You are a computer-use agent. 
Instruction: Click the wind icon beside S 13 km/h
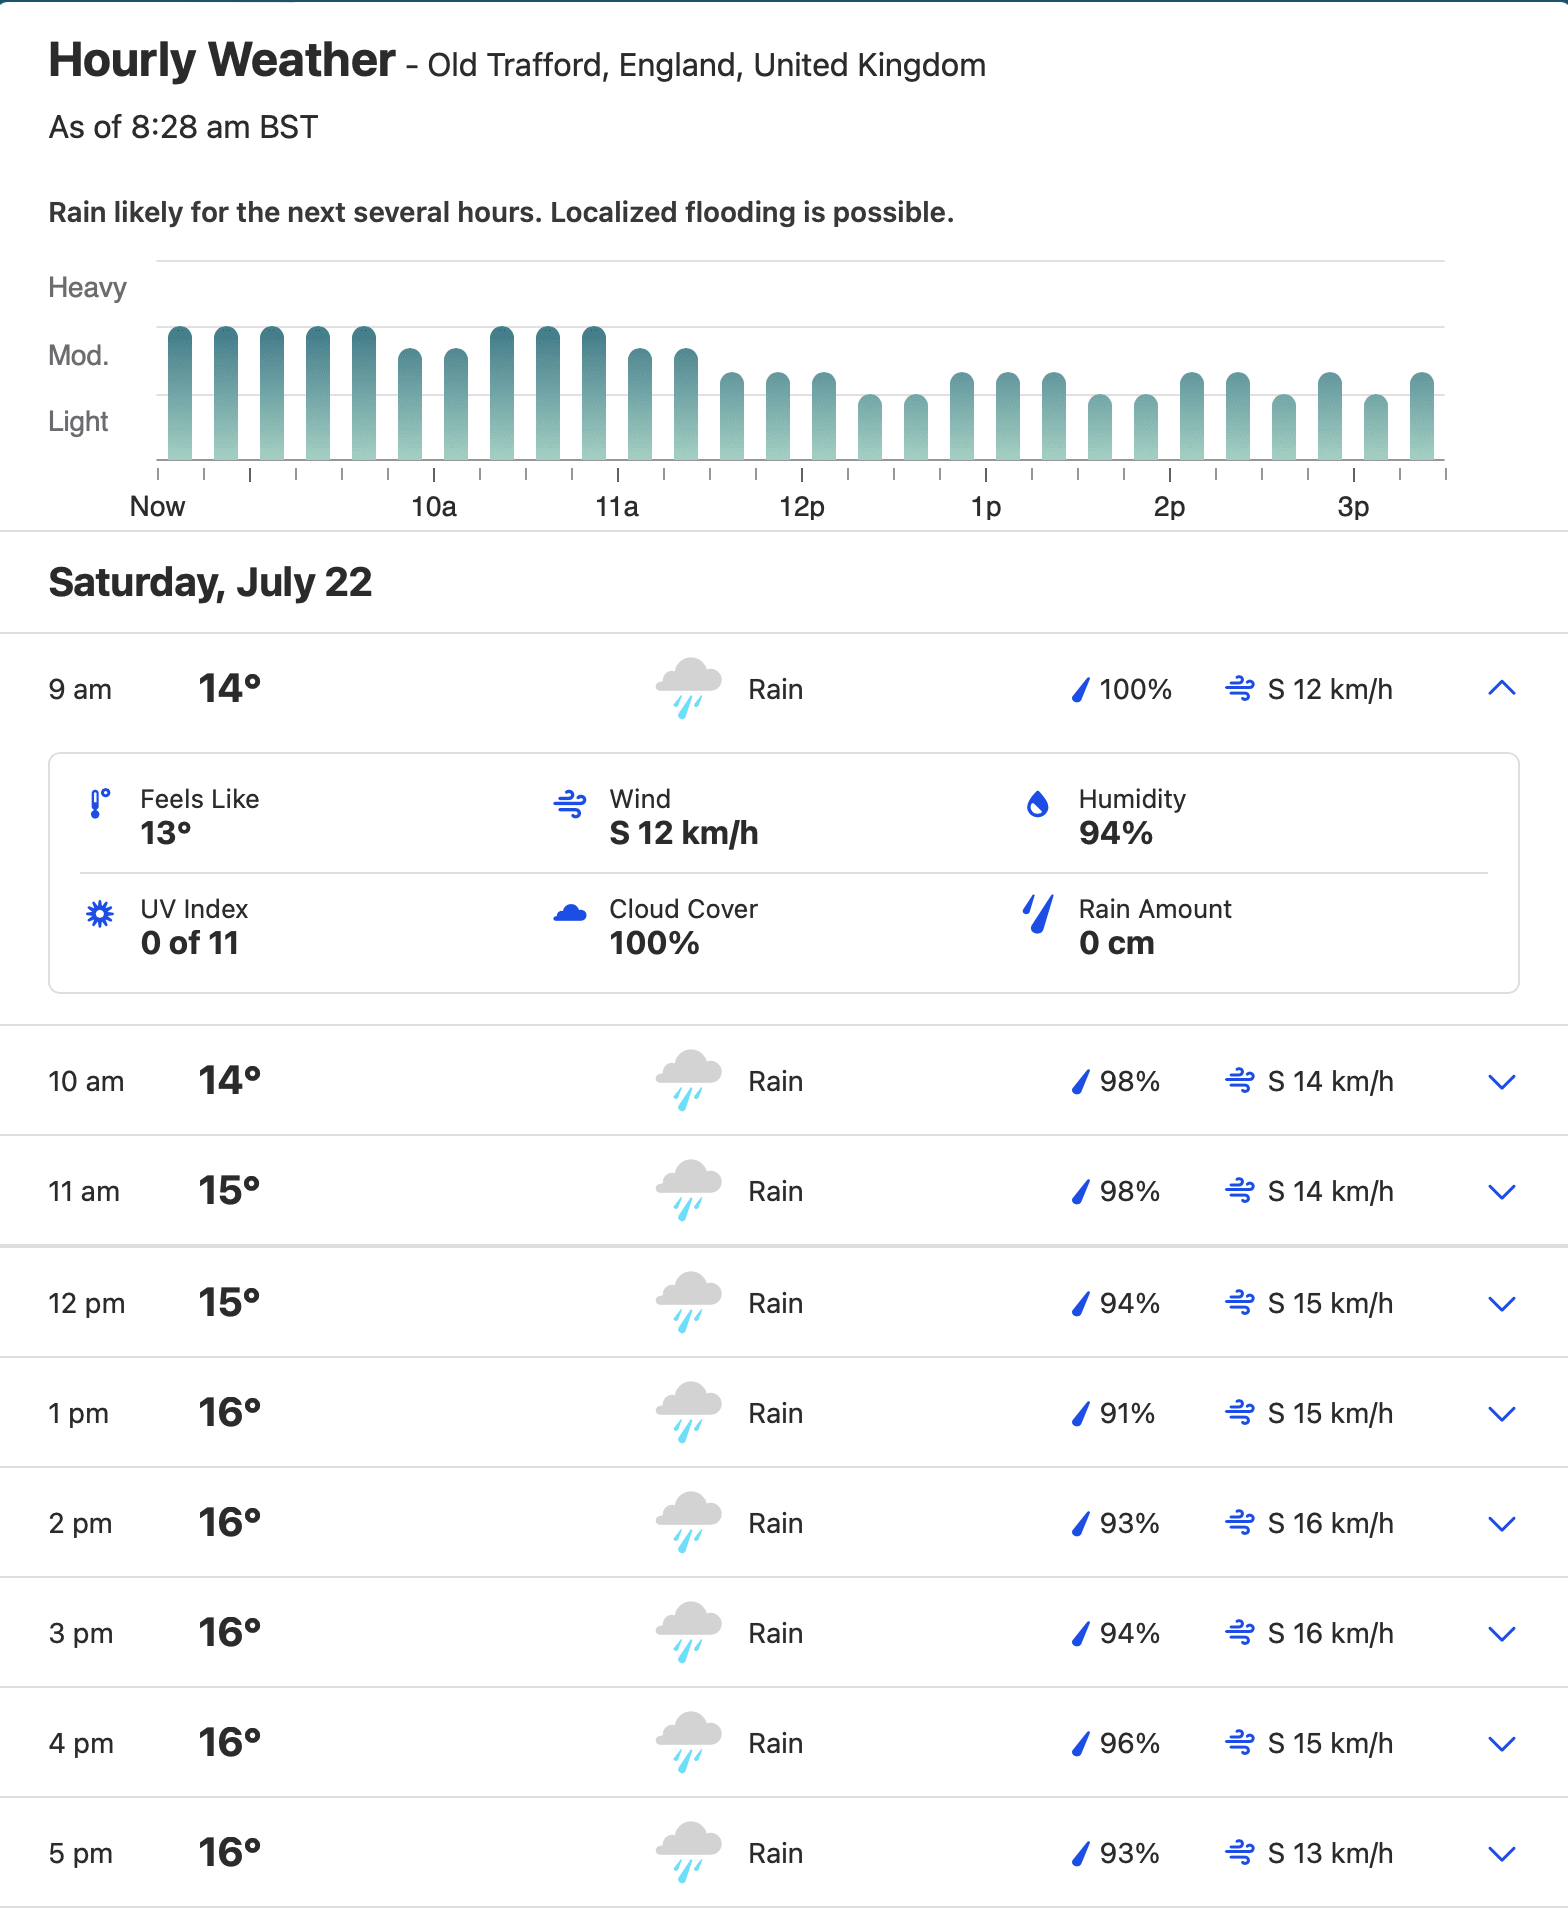pyautogui.click(x=1240, y=1853)
